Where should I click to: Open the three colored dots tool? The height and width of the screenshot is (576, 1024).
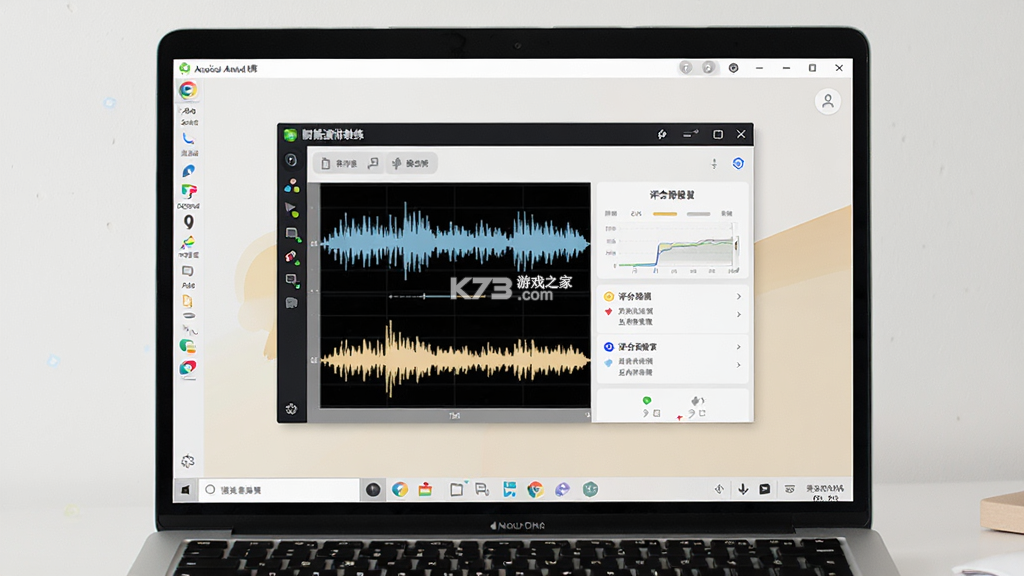coord(292,185)
